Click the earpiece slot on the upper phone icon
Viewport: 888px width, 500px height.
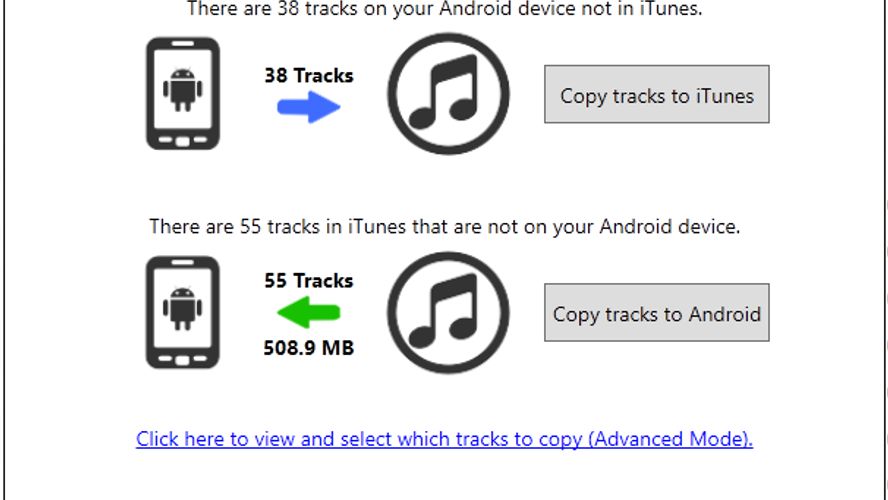(182, 44)
